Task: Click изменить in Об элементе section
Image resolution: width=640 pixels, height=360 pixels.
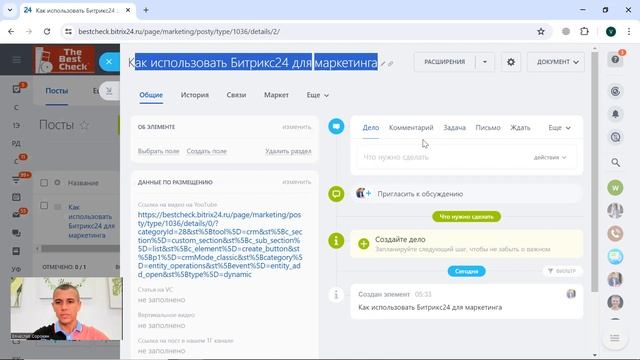Action: pos(297,127)
